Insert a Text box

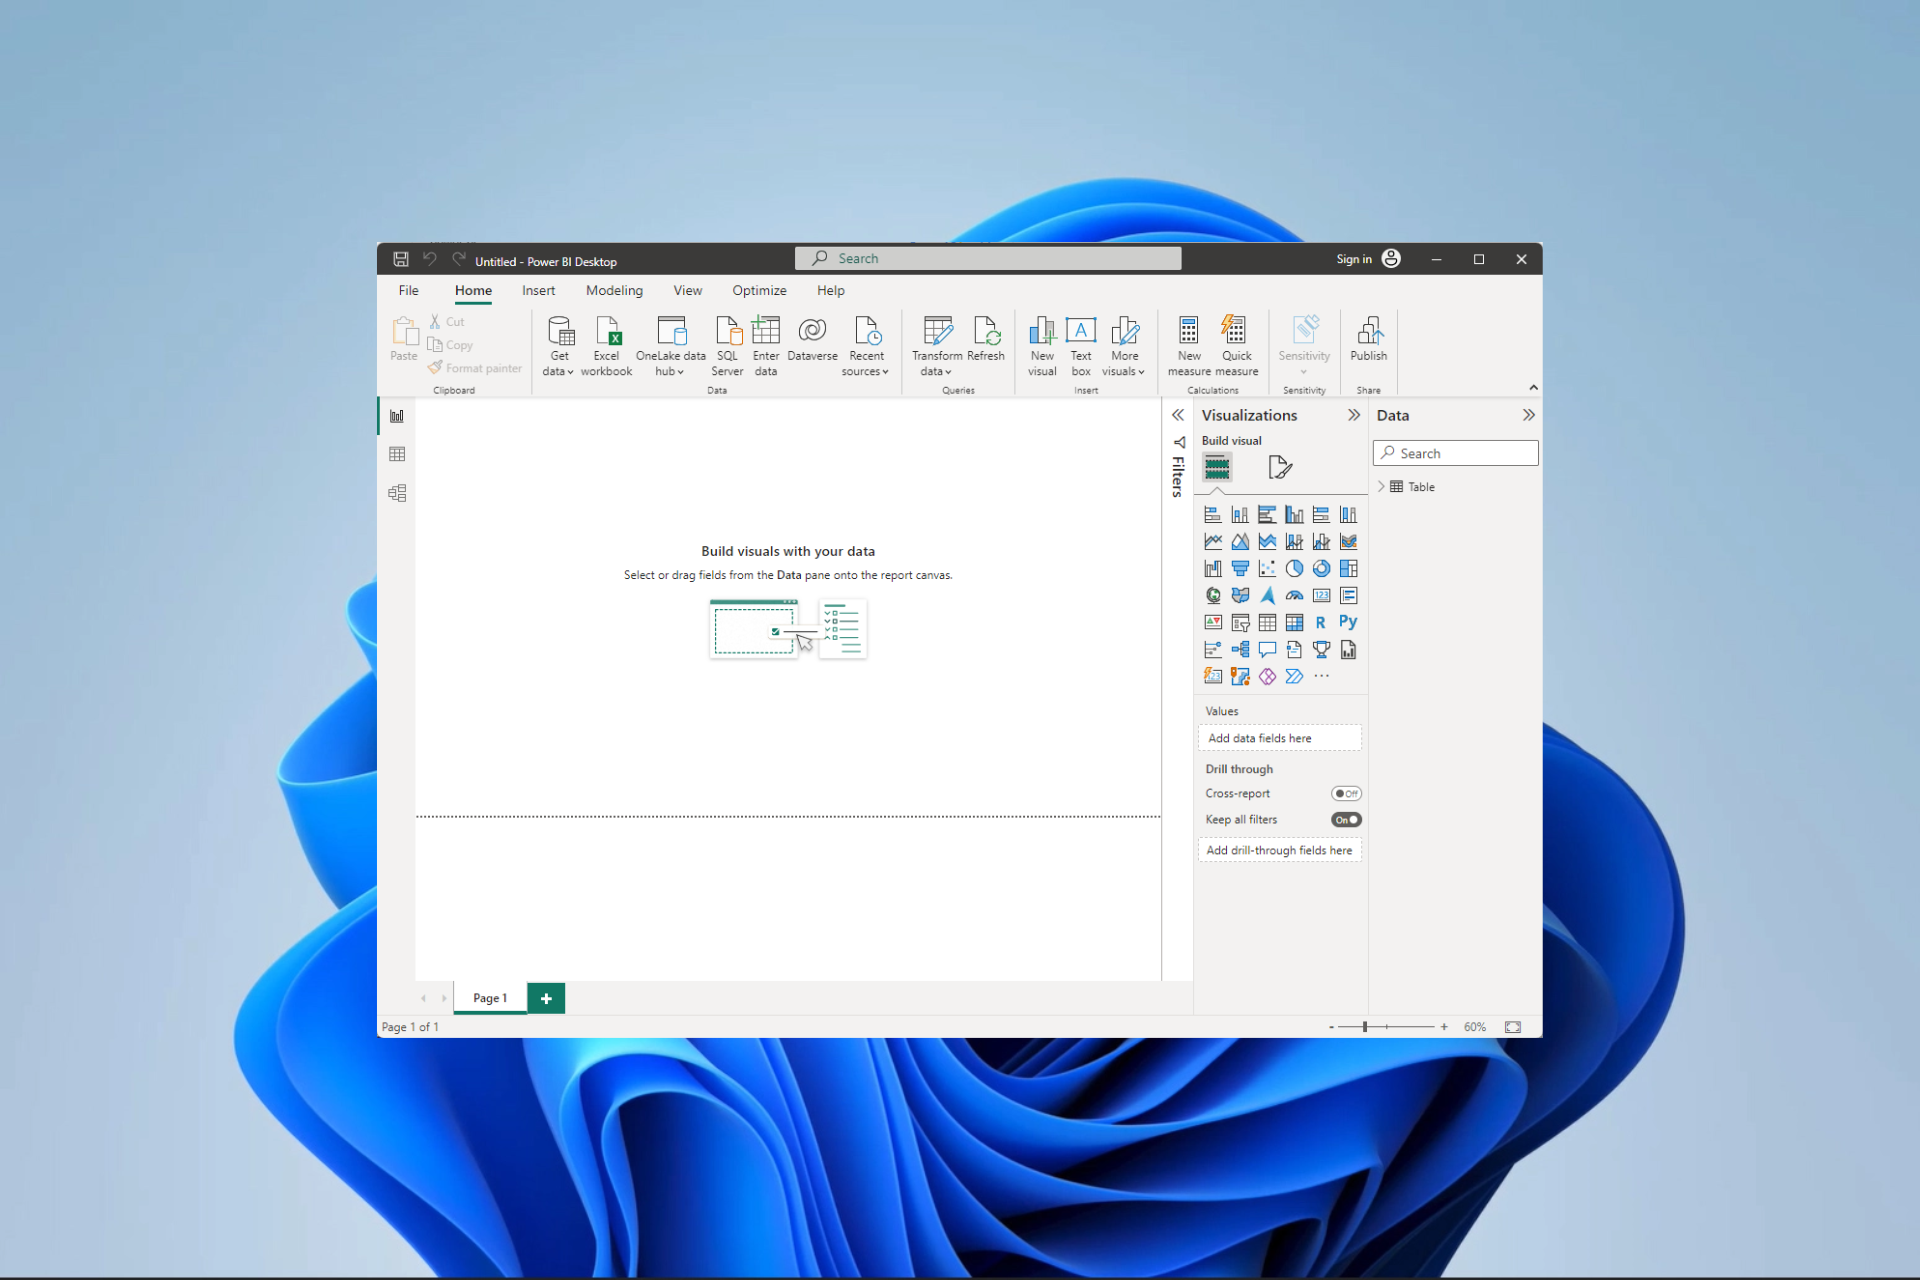click(1081, 346)
